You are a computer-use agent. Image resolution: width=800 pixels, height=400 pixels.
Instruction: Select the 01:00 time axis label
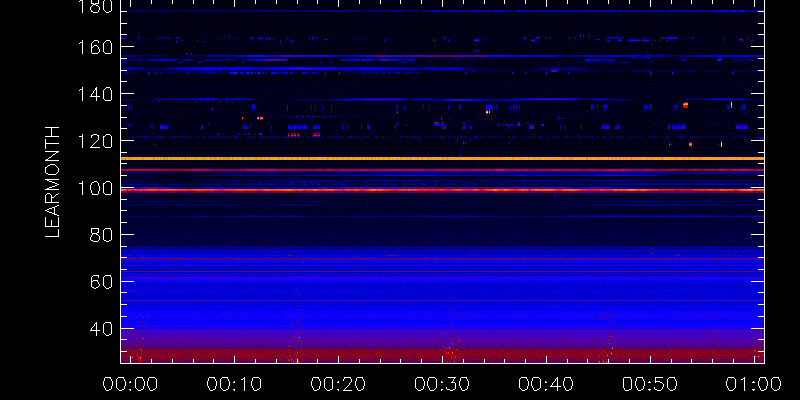755,384
